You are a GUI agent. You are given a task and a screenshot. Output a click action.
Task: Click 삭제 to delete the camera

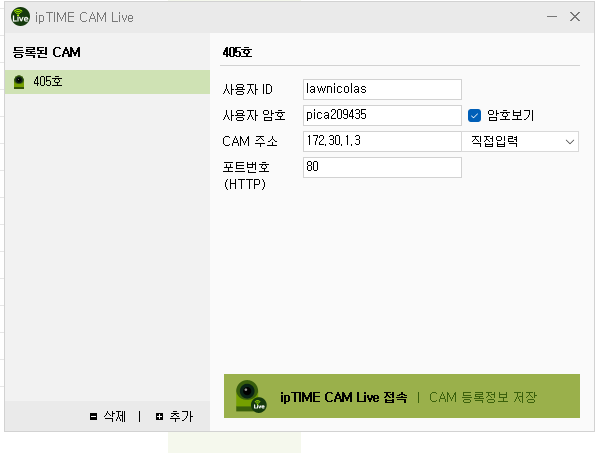115,416
